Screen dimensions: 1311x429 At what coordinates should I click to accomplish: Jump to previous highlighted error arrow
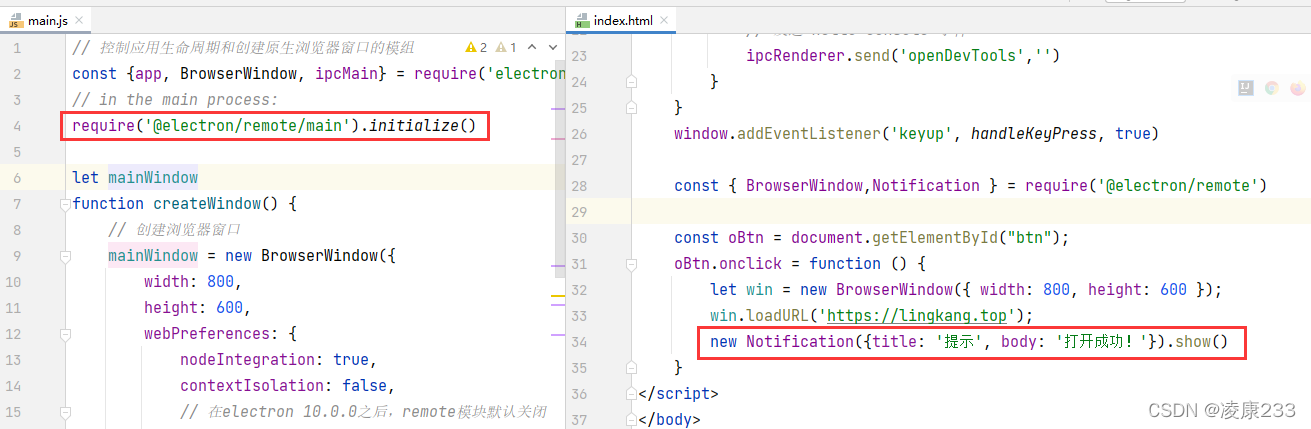(x=533, y=47)
